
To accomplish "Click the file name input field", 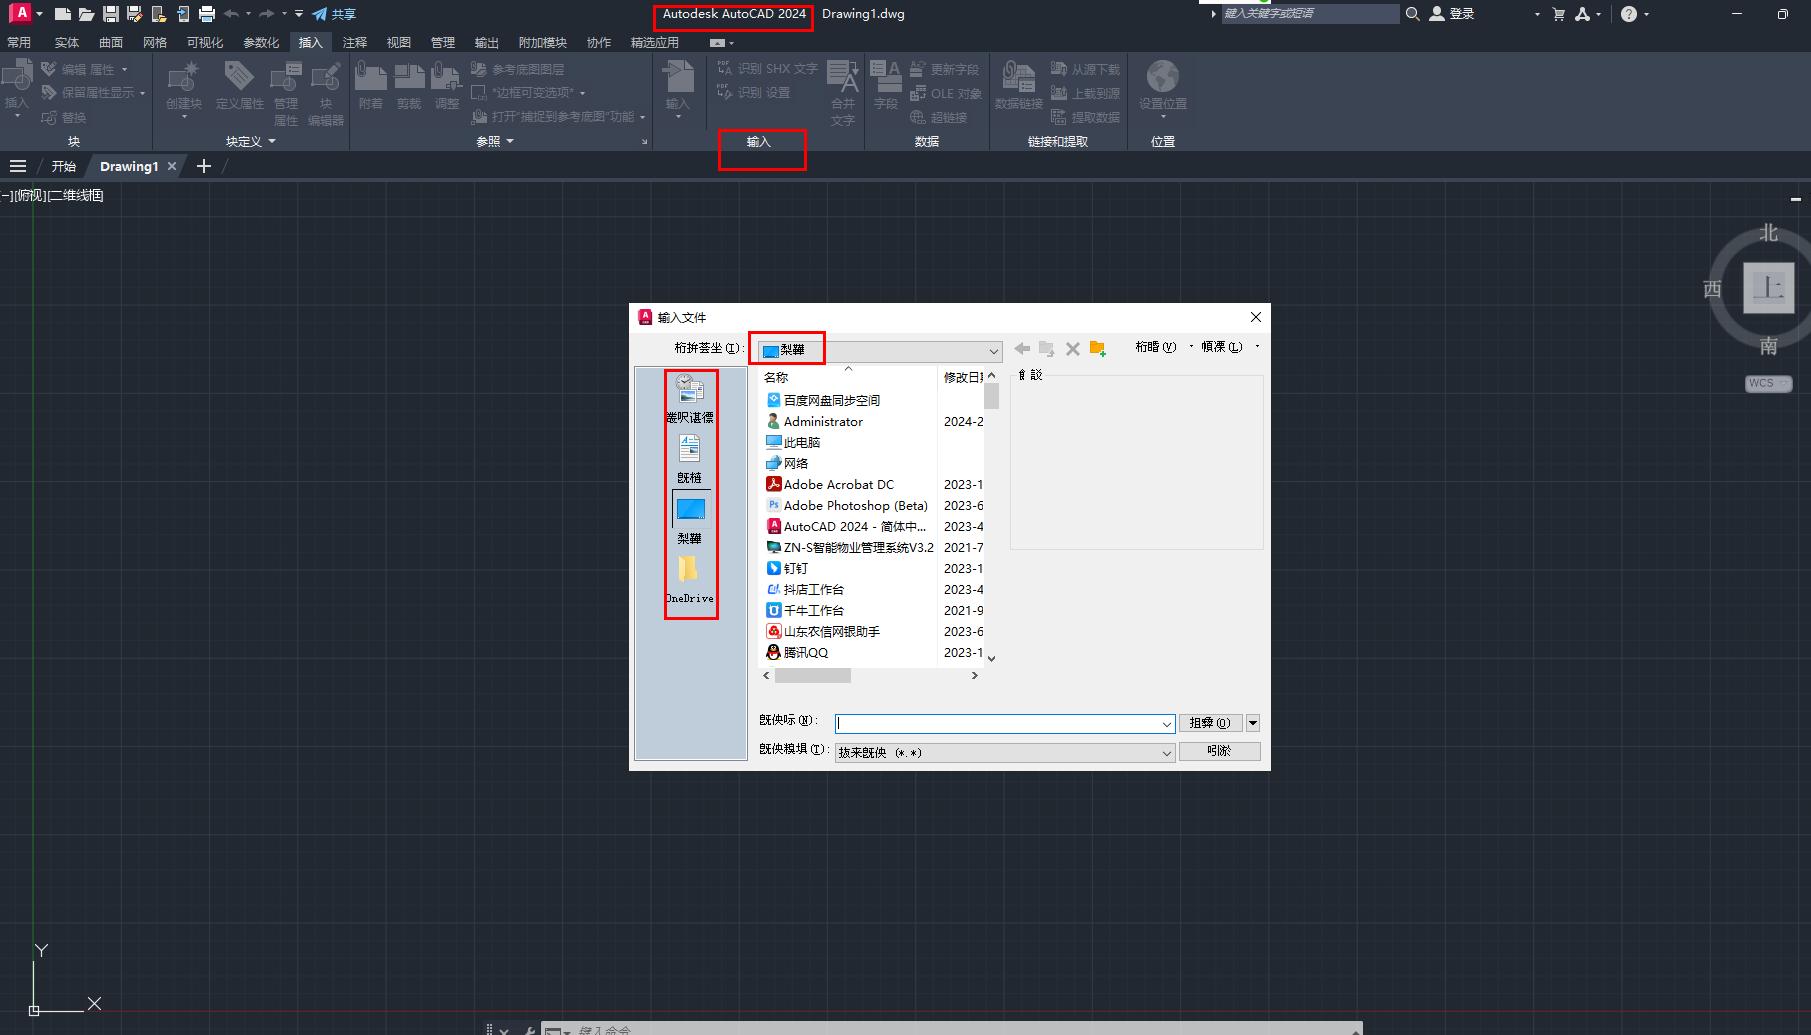I will coord(1005,724).
